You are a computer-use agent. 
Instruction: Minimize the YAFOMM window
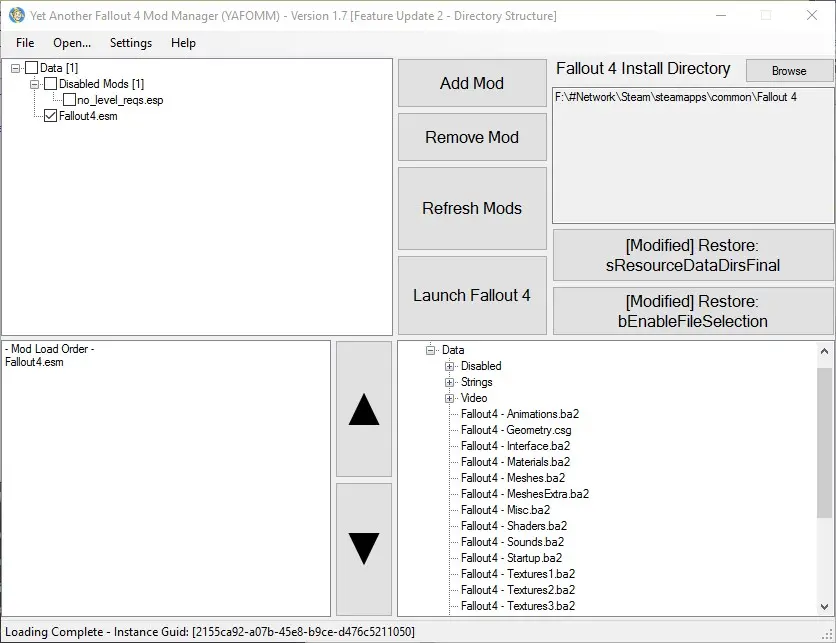[721, 15]
